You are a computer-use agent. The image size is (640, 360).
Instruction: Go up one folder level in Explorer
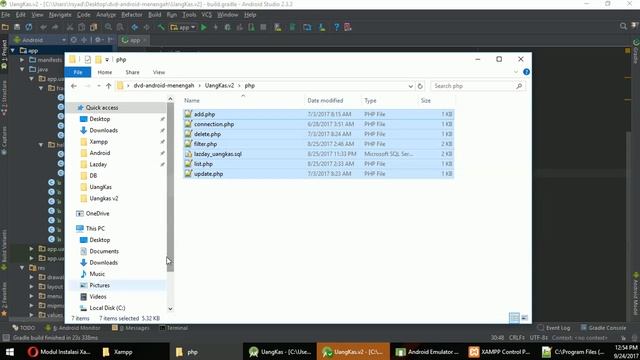click(x=109, y=86)
